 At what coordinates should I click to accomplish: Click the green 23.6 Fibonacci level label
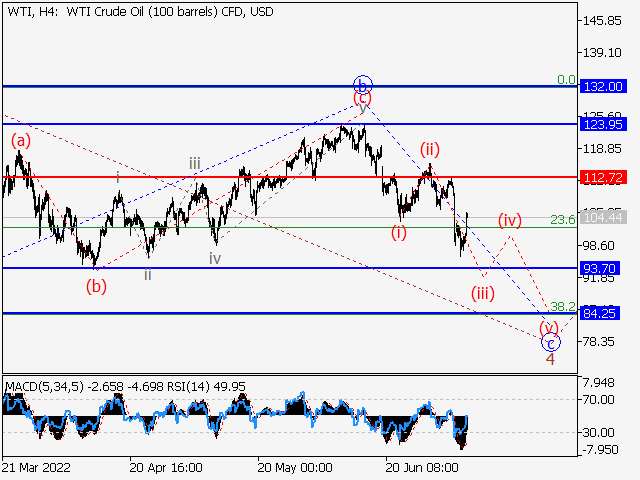(x=563, y=220)
